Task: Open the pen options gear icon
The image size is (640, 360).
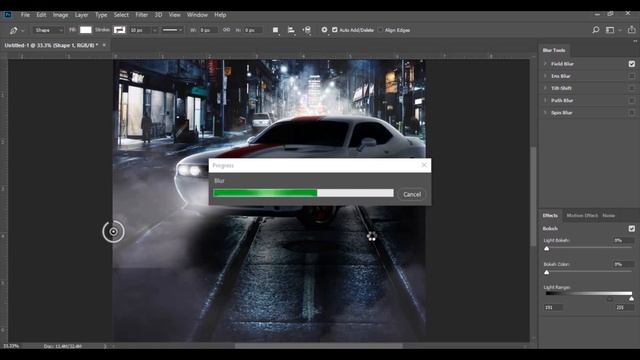Action: 324,30
